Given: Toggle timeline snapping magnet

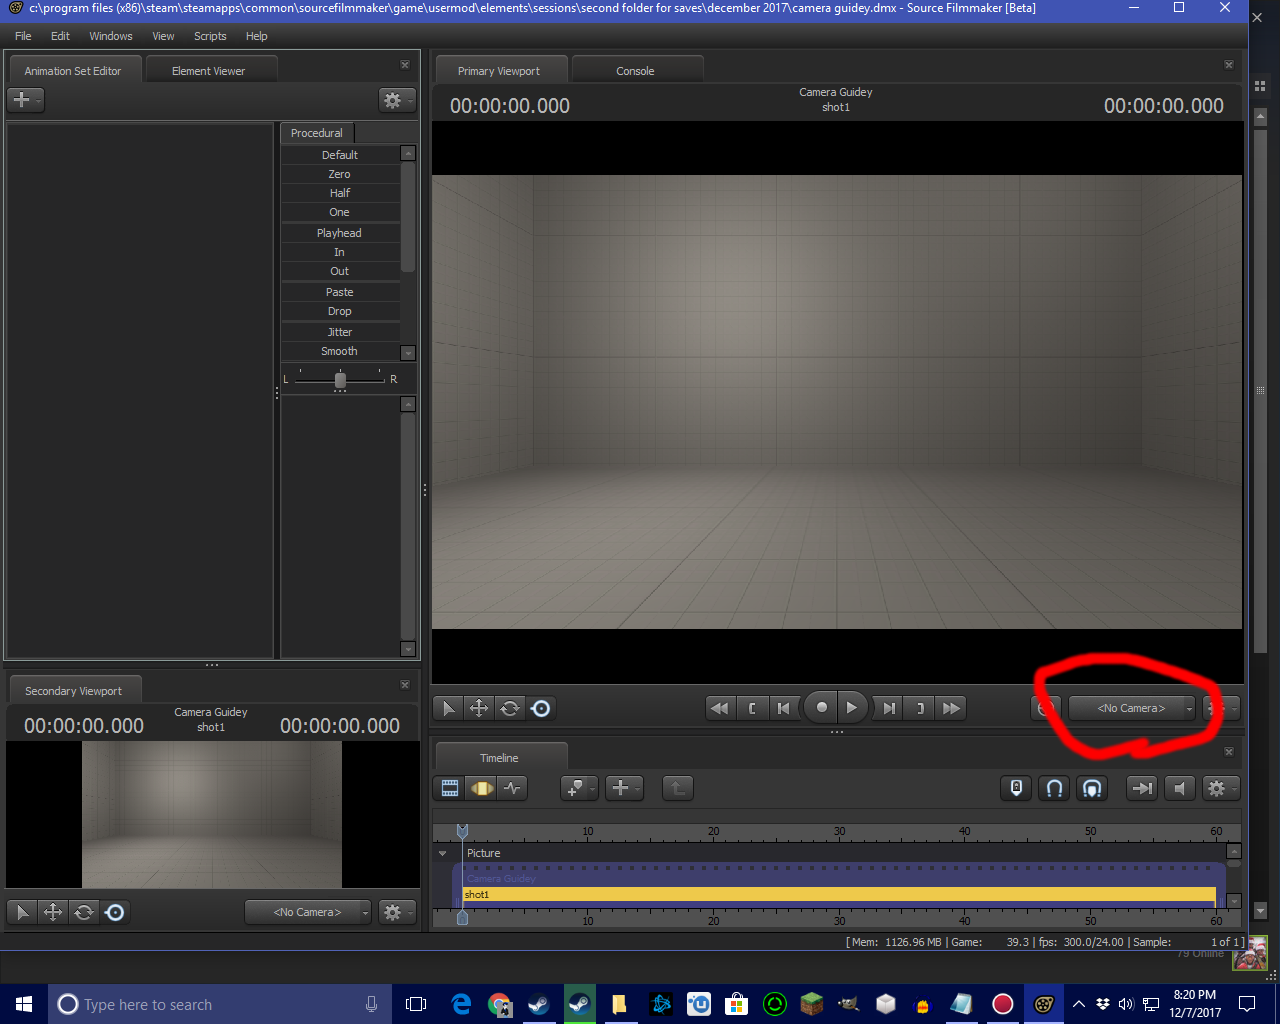Looking at the screenshot, I should tap(1054, 788).
